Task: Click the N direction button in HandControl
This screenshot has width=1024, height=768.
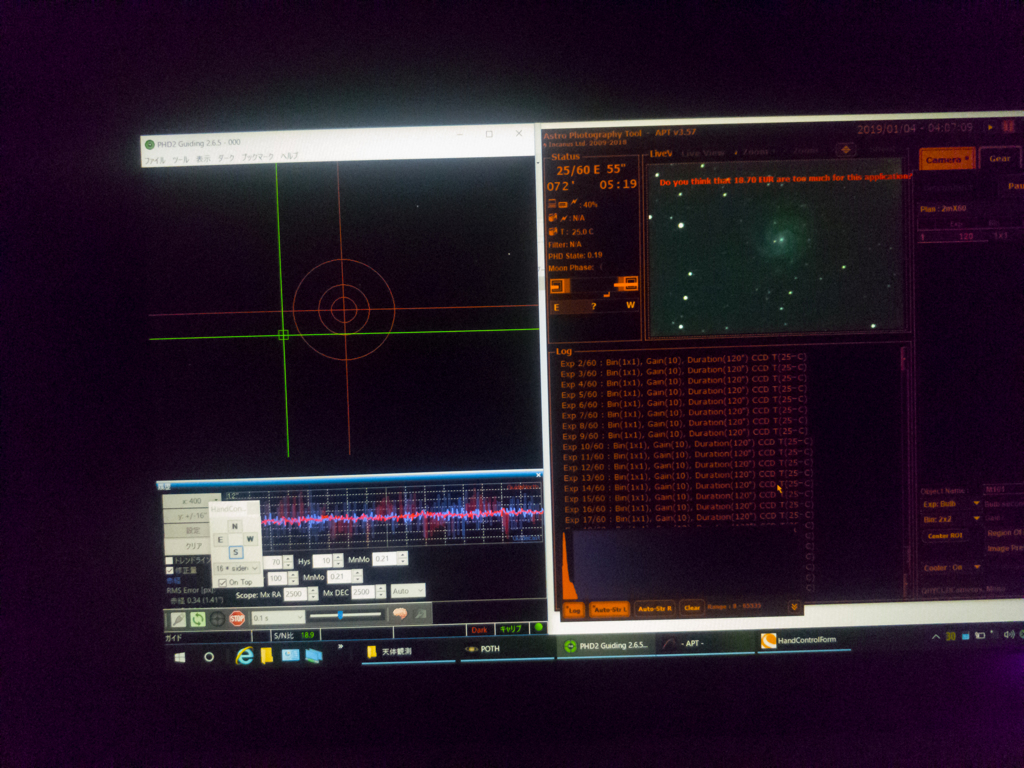Action: tap(234, 526)
